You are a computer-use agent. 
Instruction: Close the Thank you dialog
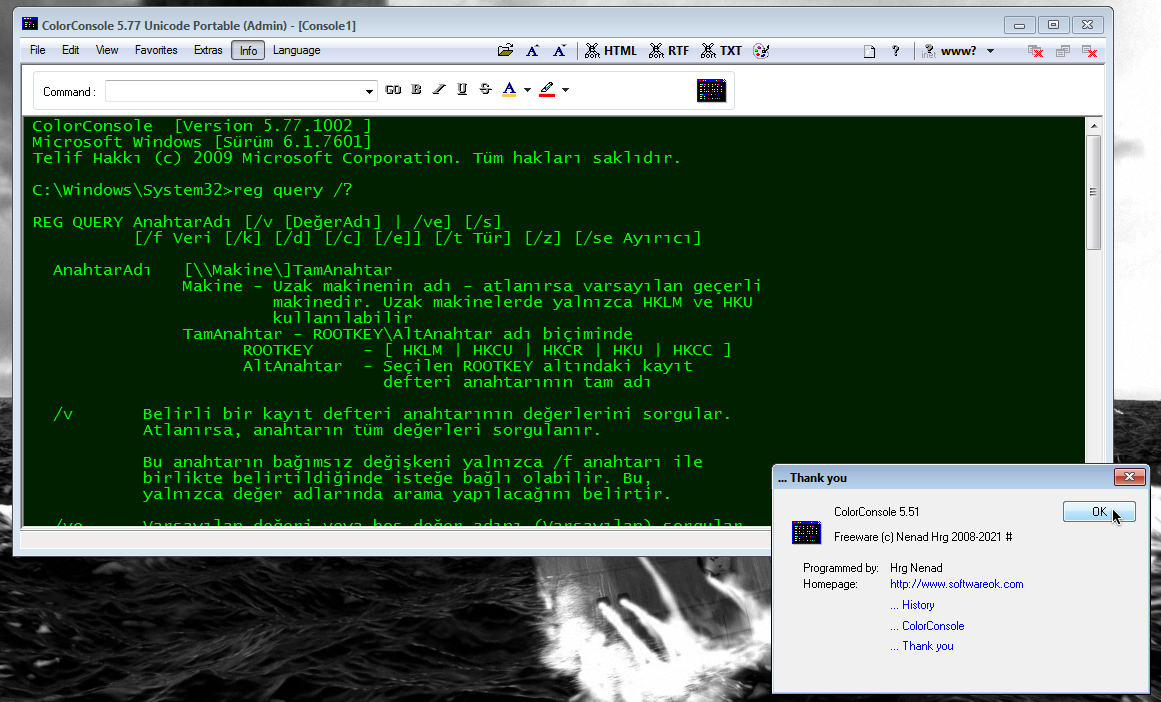[1129, 477]
